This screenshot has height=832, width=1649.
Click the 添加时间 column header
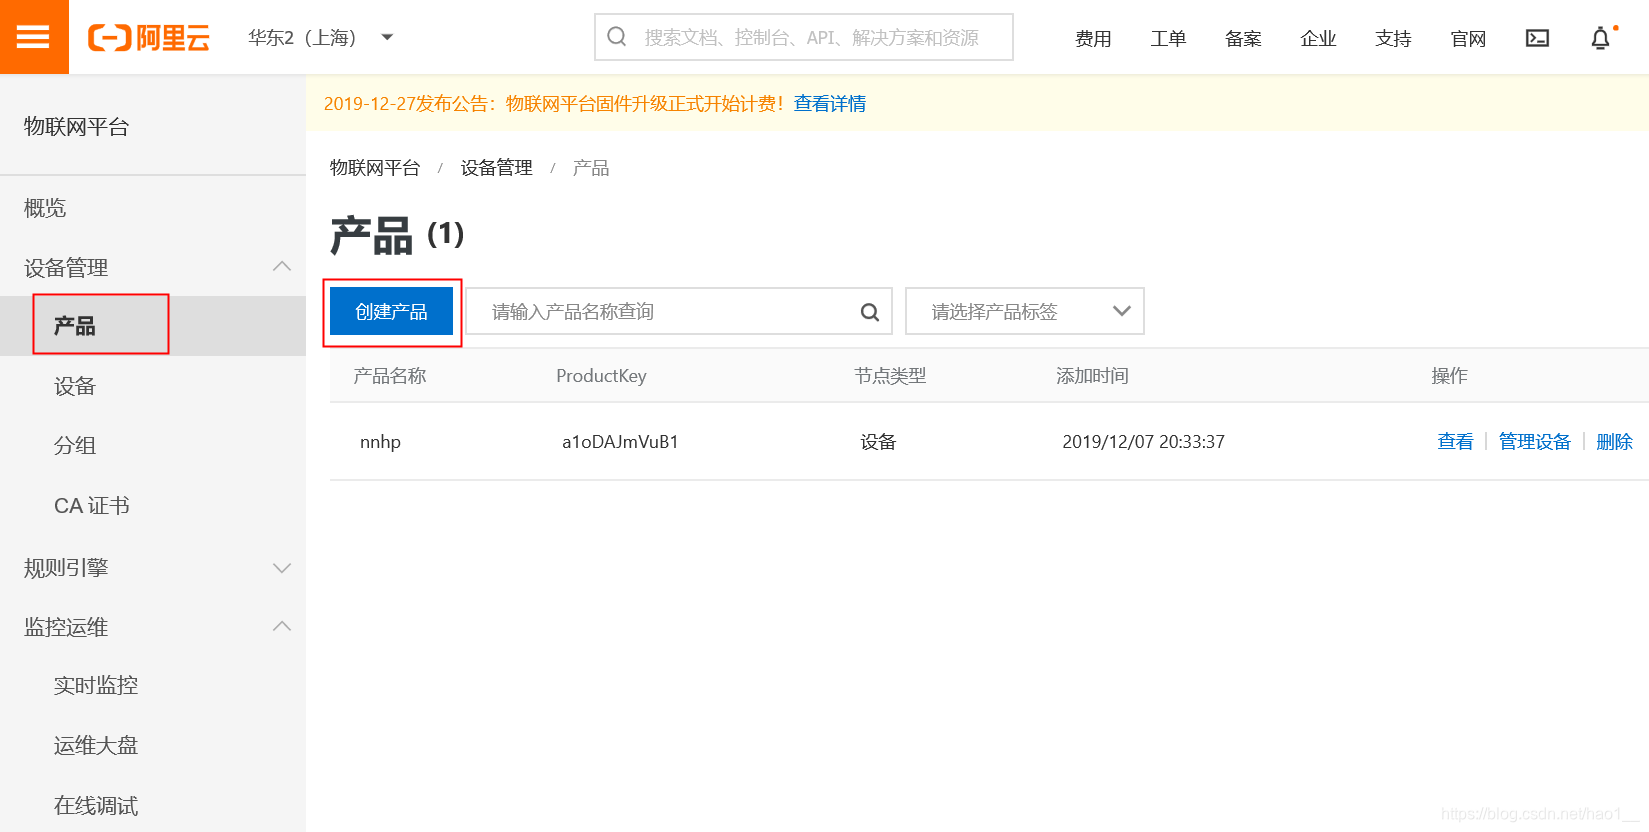click(x=1092, y=376)
